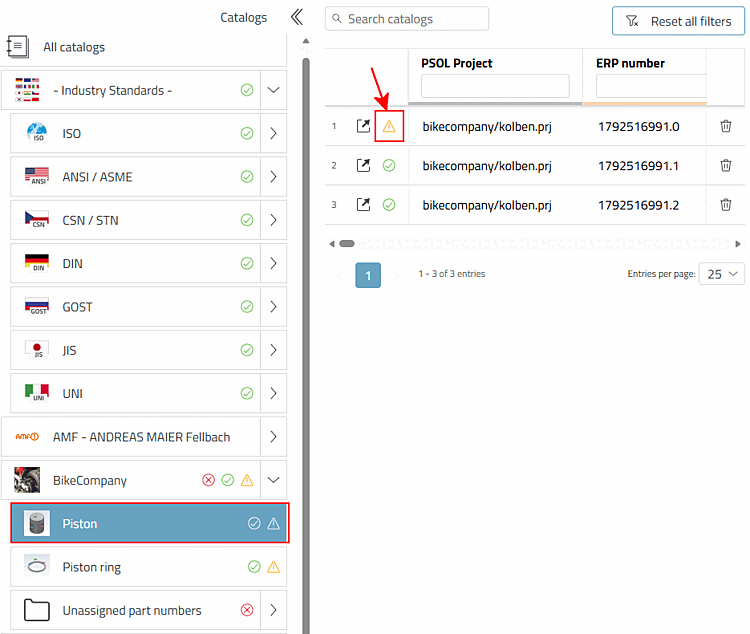
Task: Open the Entries per page dropdown
Action: (721, 274)
